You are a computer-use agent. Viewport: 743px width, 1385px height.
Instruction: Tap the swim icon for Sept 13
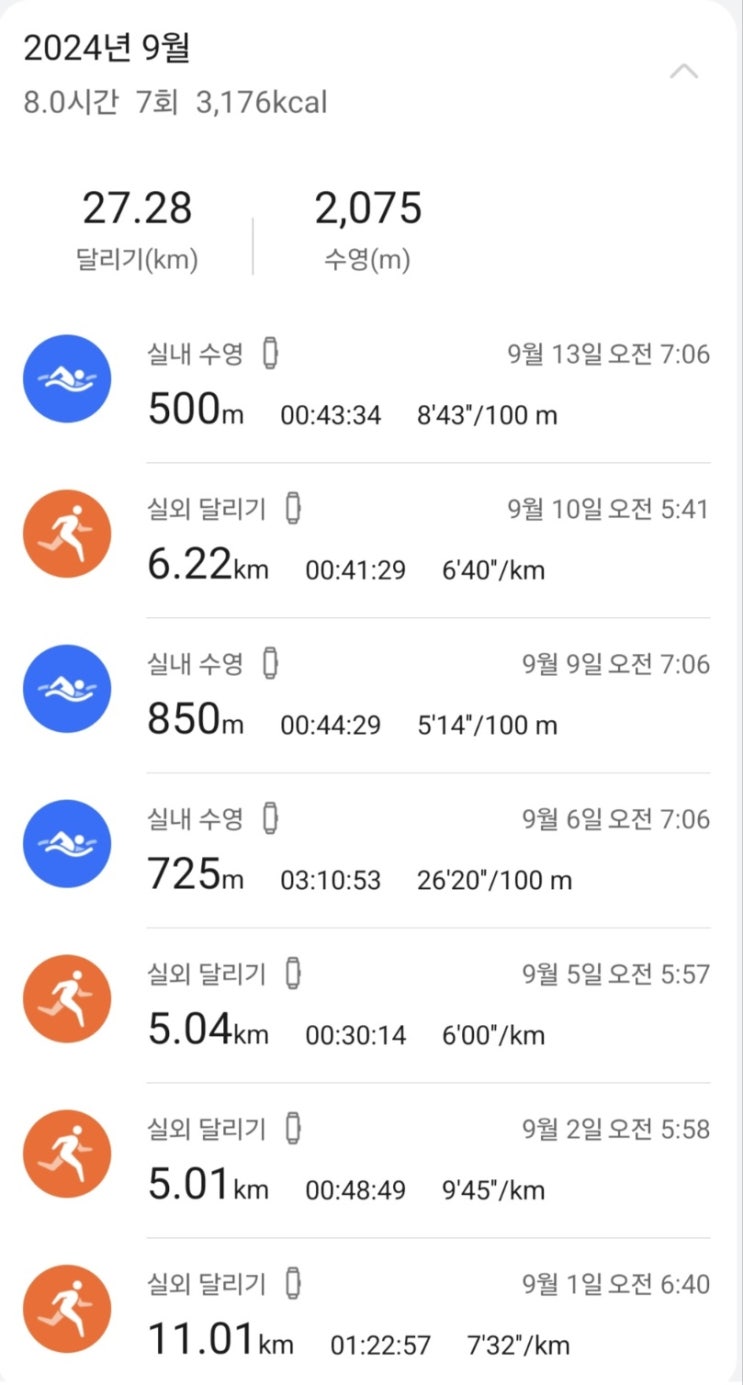pos(66,379)
